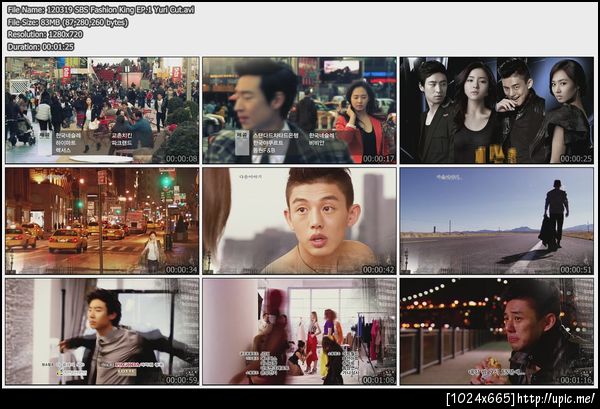Viewport: 600px width, 409px height.
Task: Click the File Size 83MB text
Action: [x=68, y=22]
